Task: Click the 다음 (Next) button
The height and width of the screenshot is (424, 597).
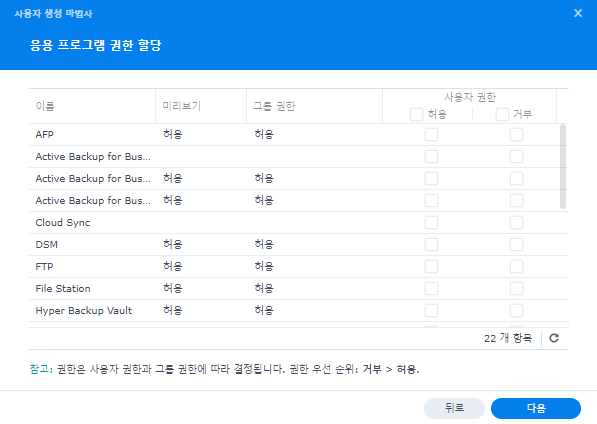Action: coord(536,408)
